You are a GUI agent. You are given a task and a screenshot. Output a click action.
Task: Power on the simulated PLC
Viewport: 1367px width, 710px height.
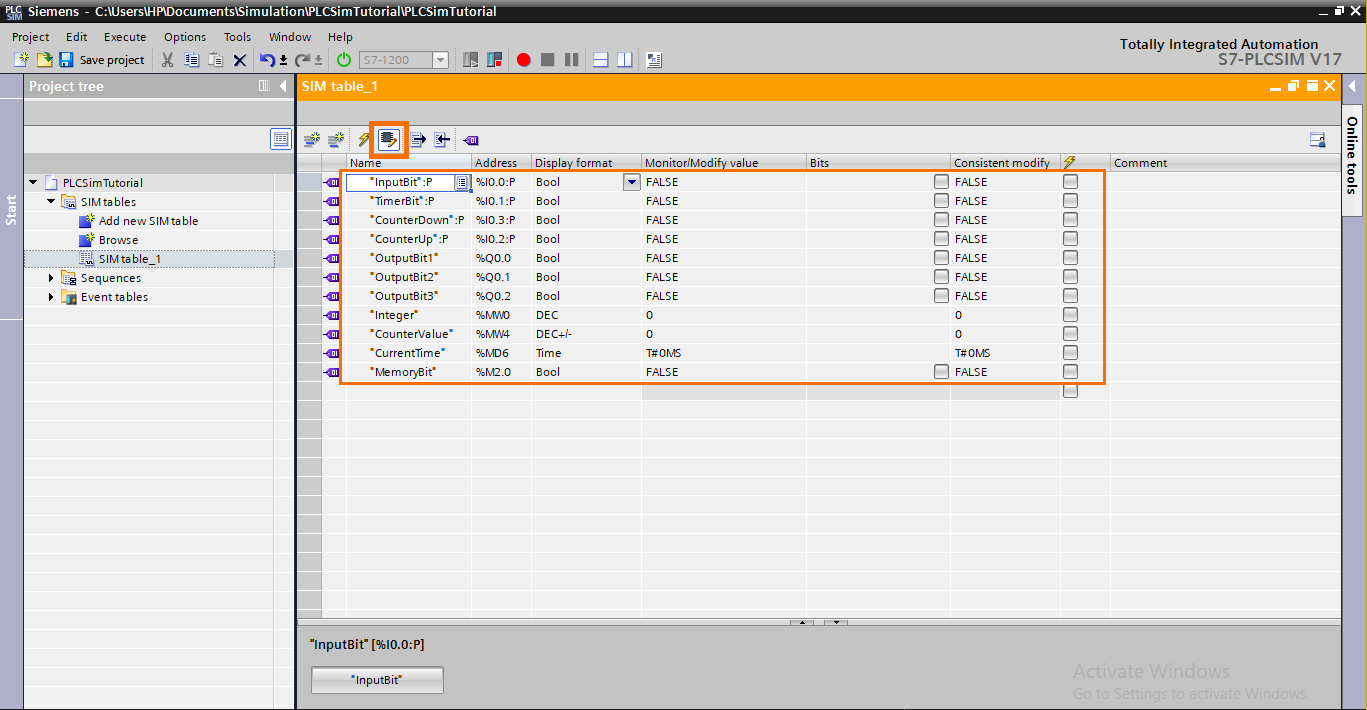(x=344, y=60)
